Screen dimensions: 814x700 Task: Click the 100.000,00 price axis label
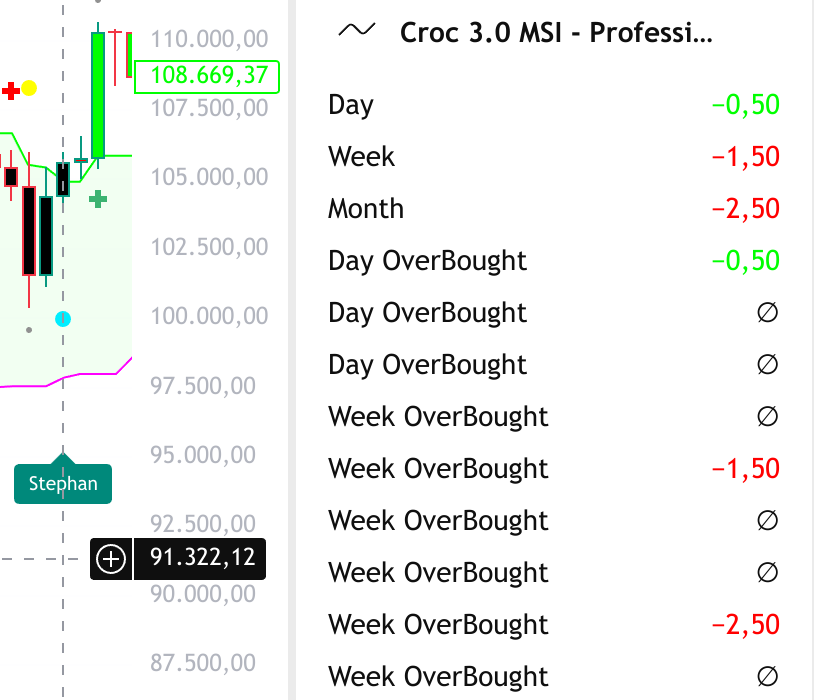209,316
